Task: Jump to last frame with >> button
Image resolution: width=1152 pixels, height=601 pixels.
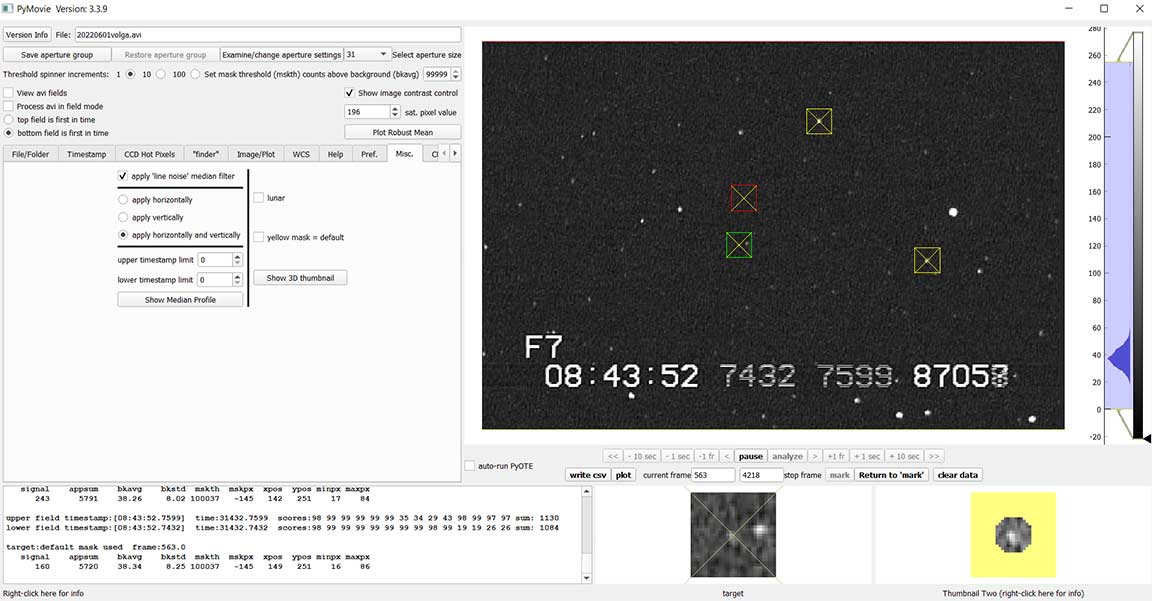Action: (934, 456)
